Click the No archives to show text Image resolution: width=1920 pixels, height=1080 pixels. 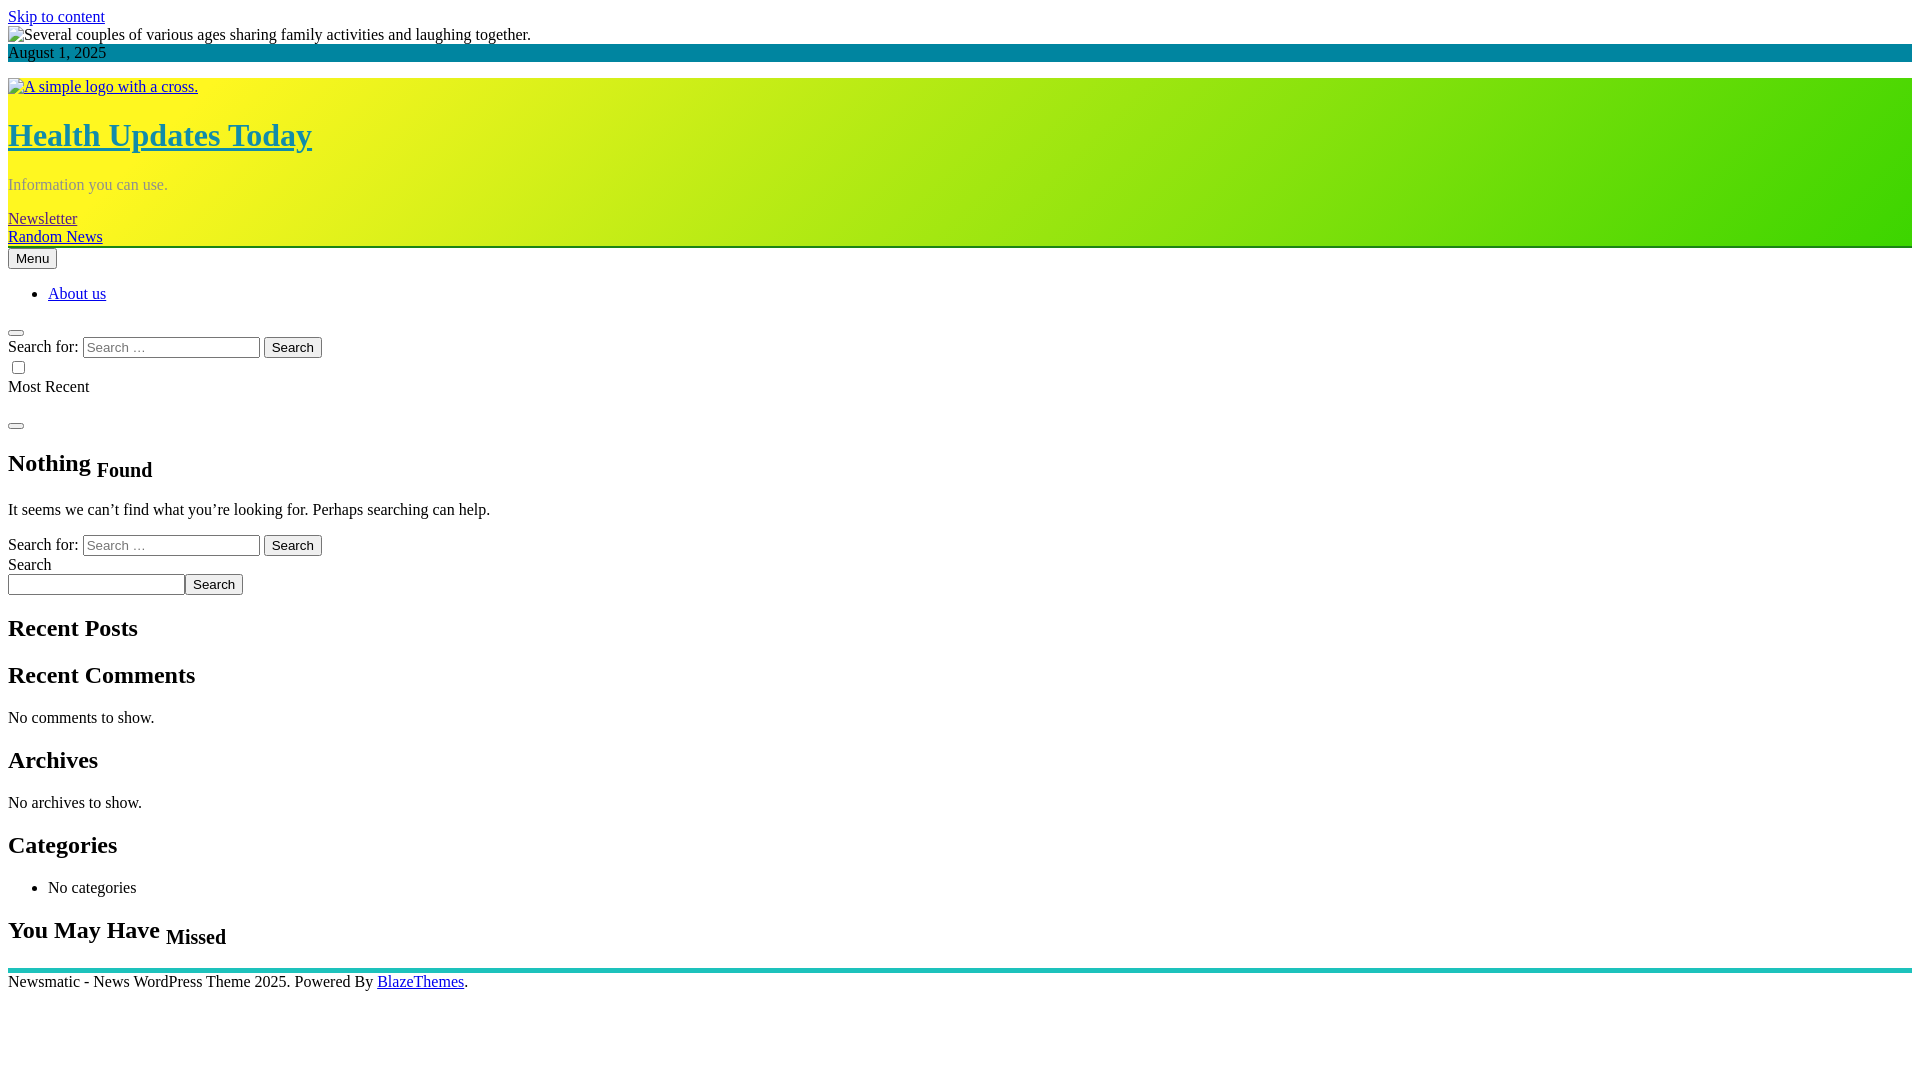coord(75,802)
